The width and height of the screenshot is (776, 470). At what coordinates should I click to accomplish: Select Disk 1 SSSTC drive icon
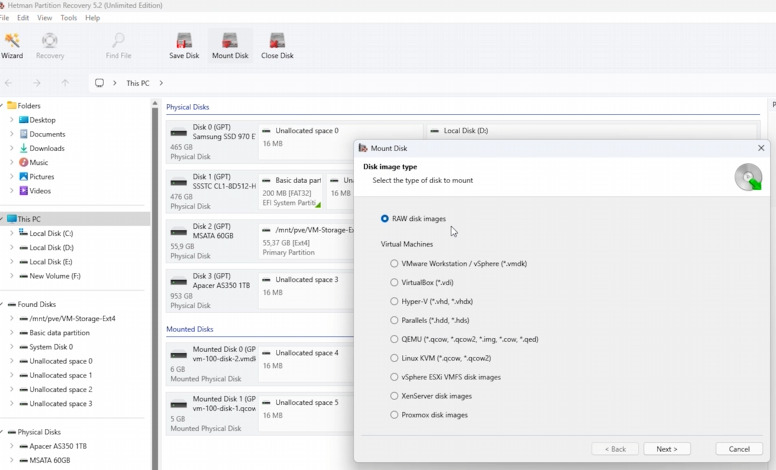179,182
